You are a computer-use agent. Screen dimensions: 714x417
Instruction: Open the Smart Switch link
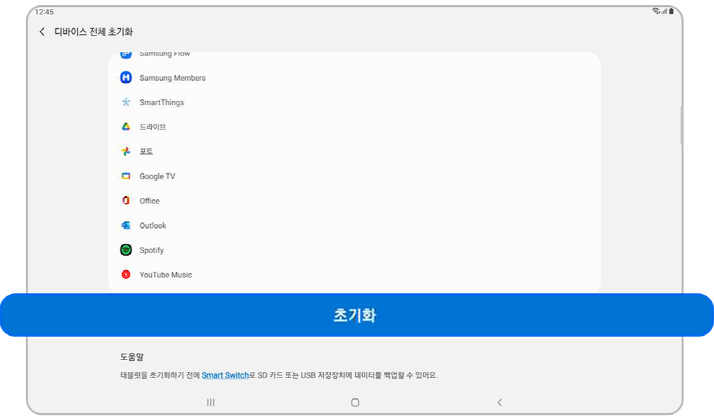225,375
